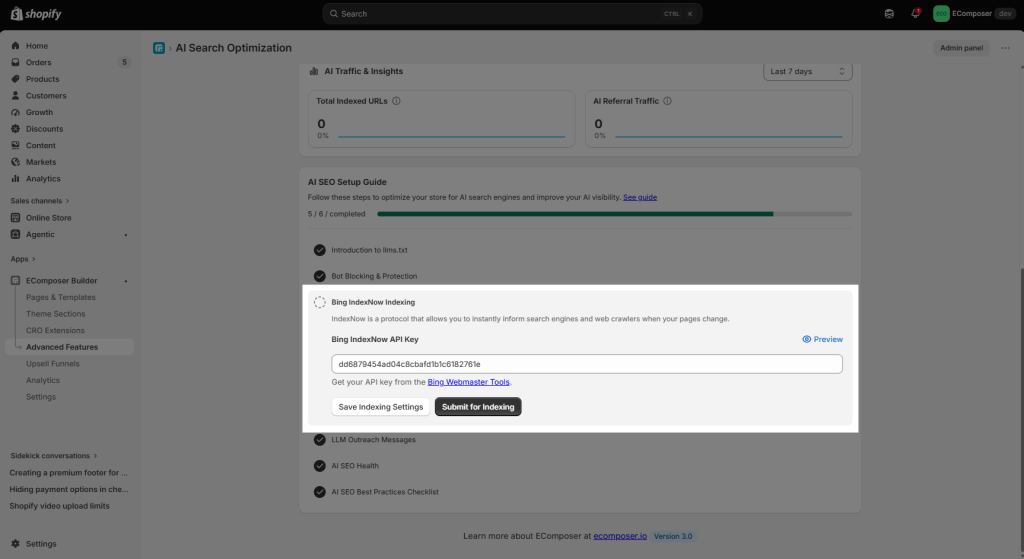
Task: Open the Sidekick assistant icon in top bar
Action: tap(889, 14)
